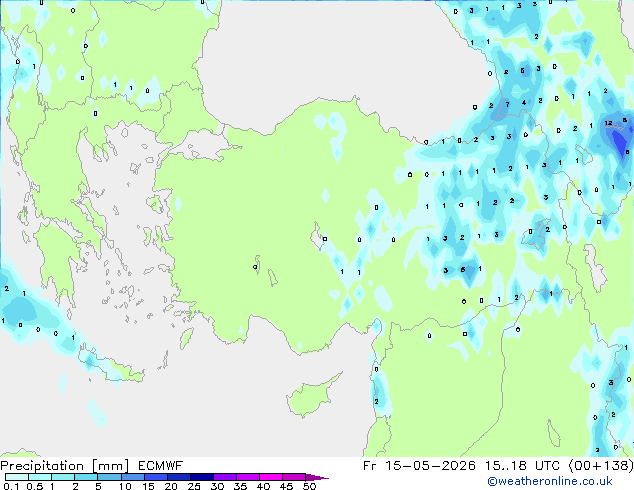Click the 12 mm precipitation value on the map
Viewport: 634px width, 490px height.
[609, 123]
